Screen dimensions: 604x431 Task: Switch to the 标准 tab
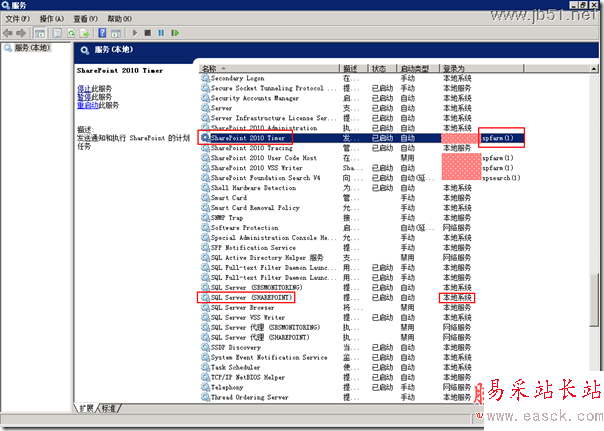tap(110, 408)
